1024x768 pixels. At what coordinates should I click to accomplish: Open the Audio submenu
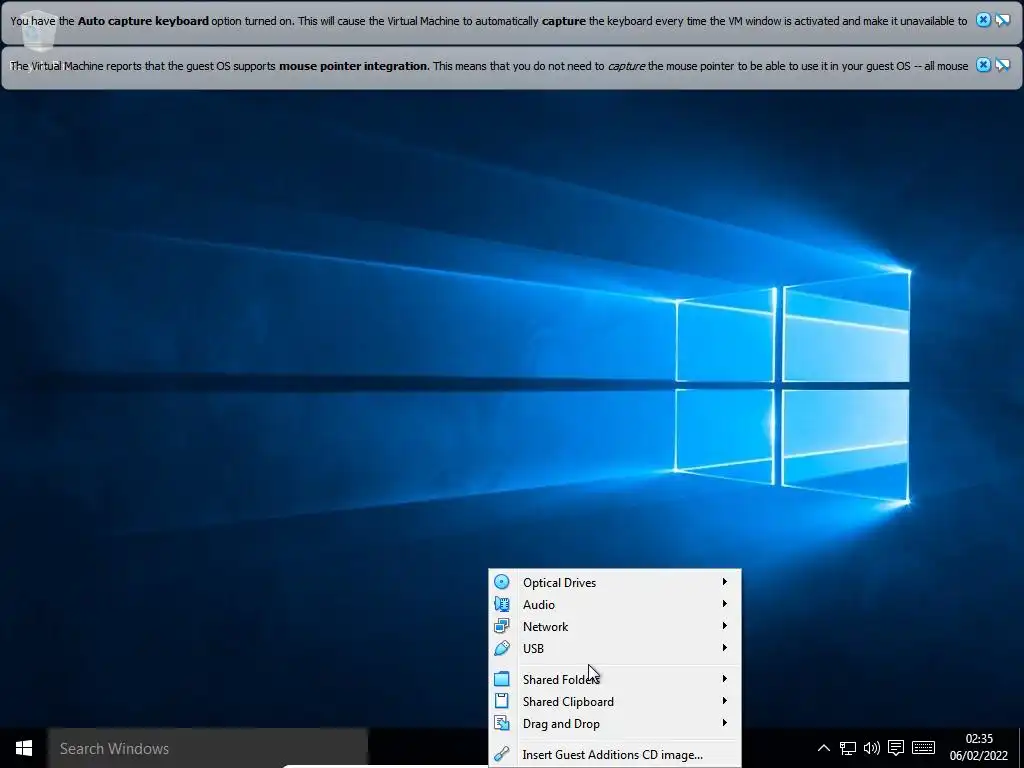(x=615, y=604)
